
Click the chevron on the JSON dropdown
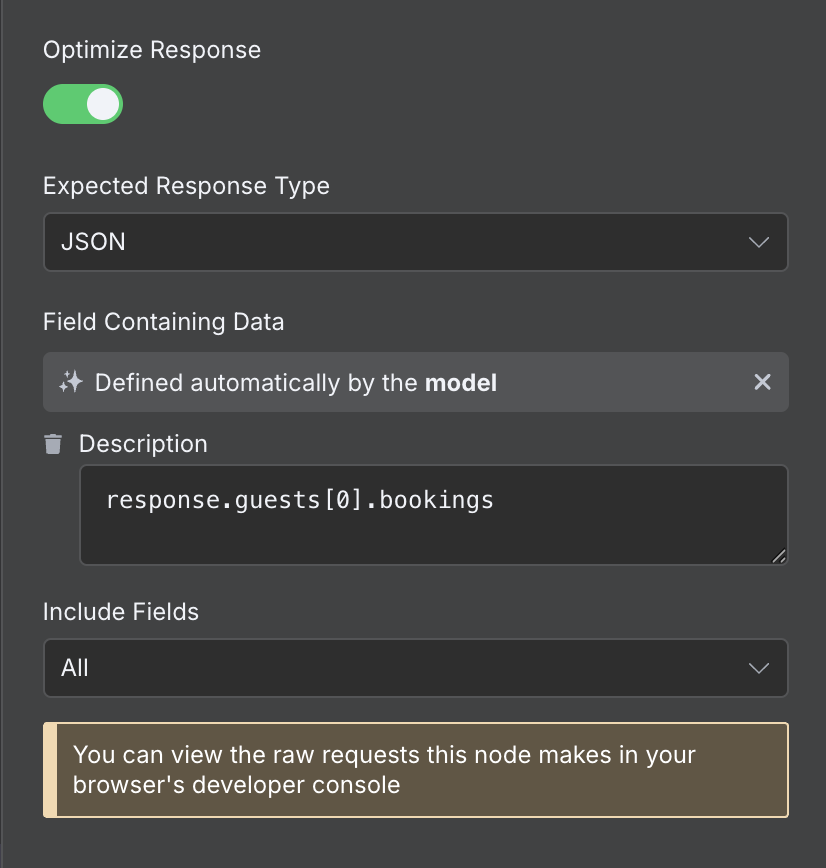point(758,242)
